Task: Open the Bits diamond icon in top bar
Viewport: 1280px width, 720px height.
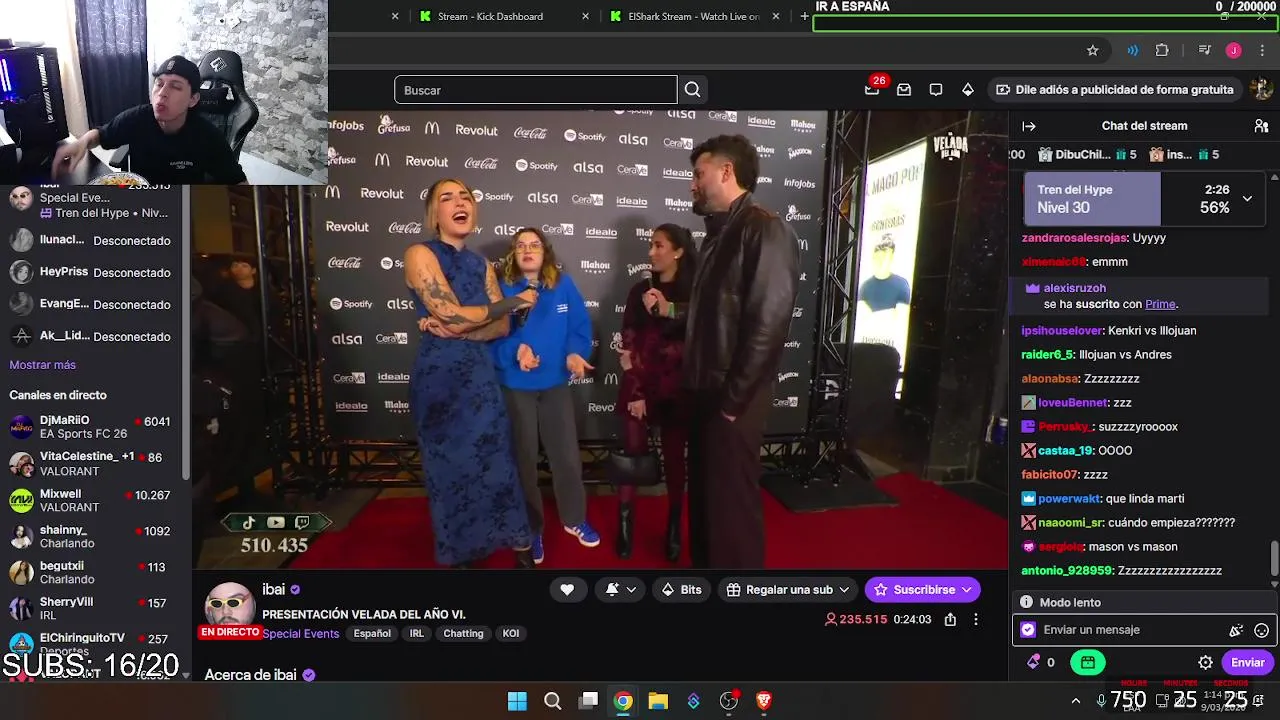Action: click(x=968, y=90)
